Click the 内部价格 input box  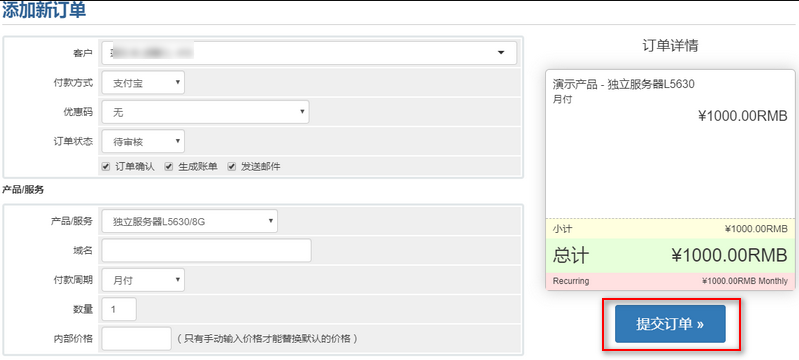coord(137,339)
